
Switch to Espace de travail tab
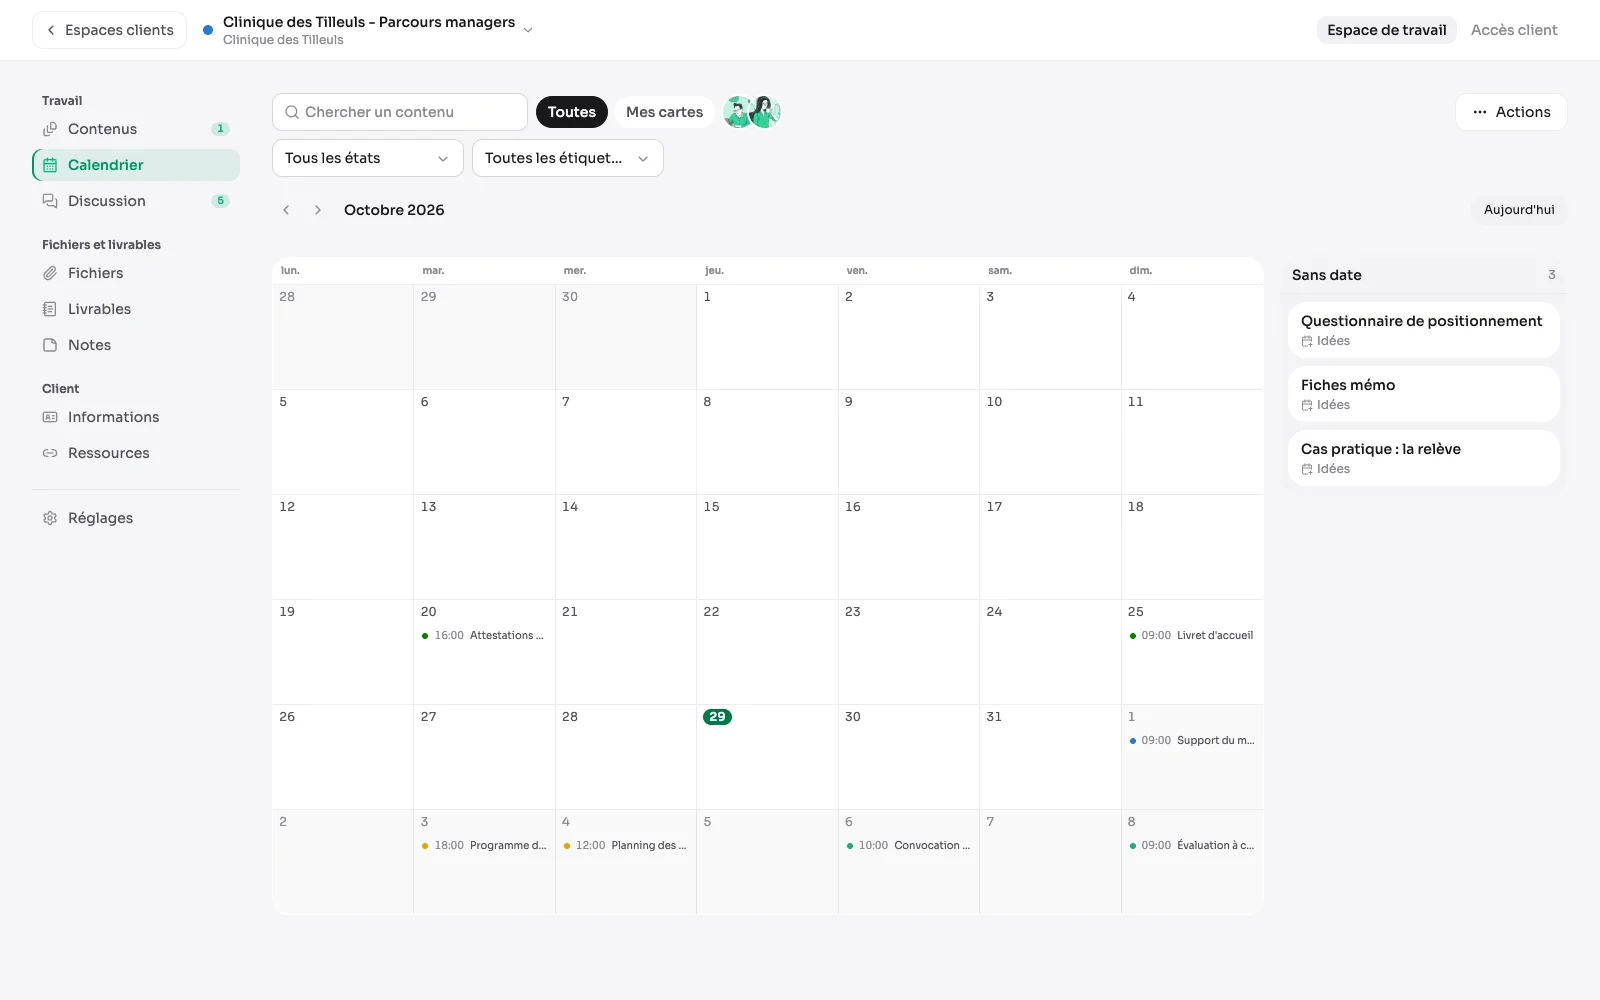coord(1386,30)
